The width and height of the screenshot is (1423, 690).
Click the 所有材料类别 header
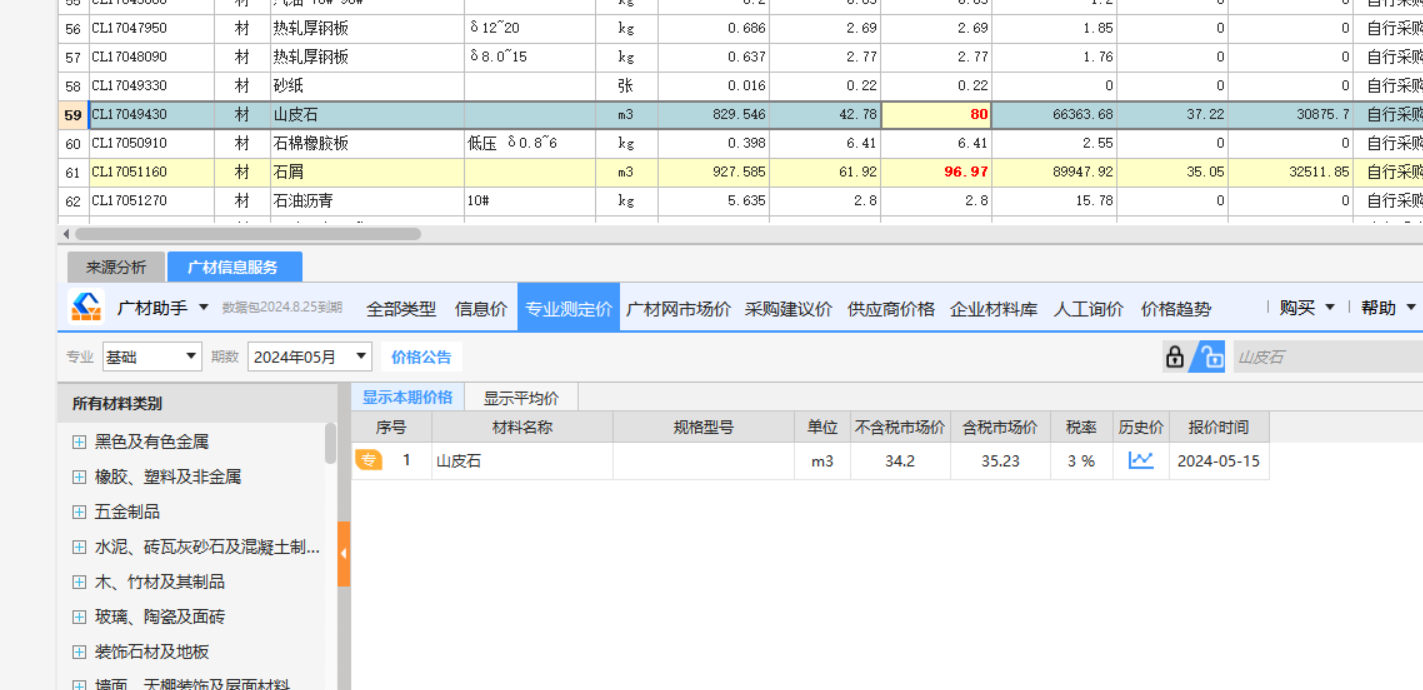point(197,403)
